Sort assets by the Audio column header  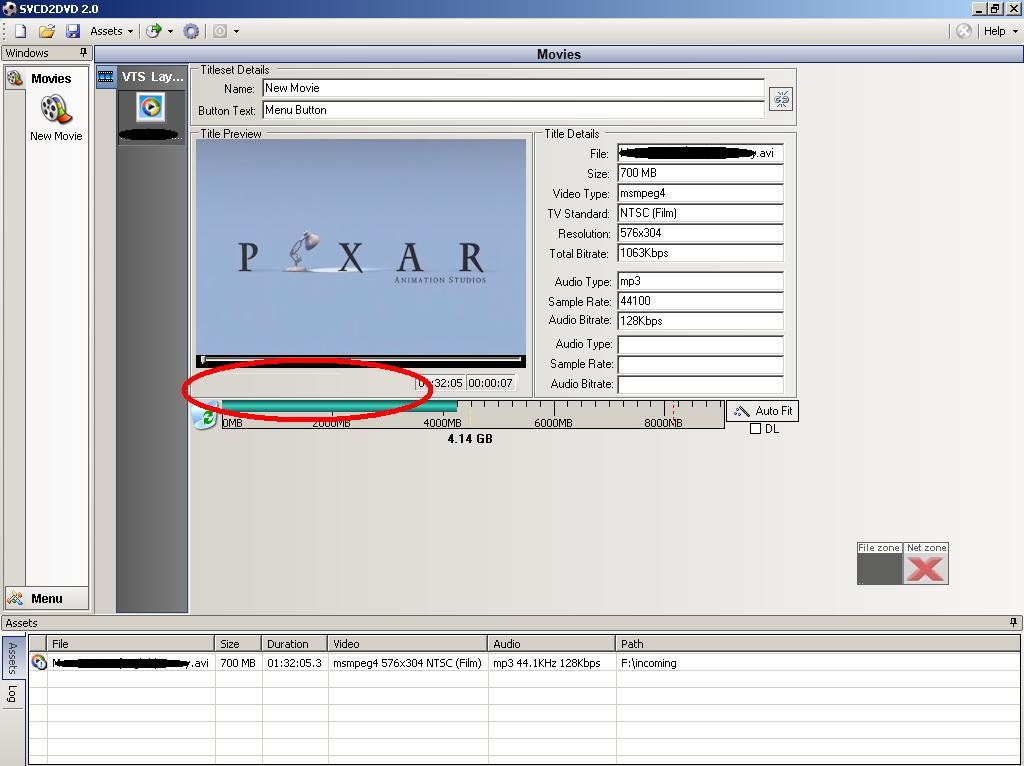point(552,644)
